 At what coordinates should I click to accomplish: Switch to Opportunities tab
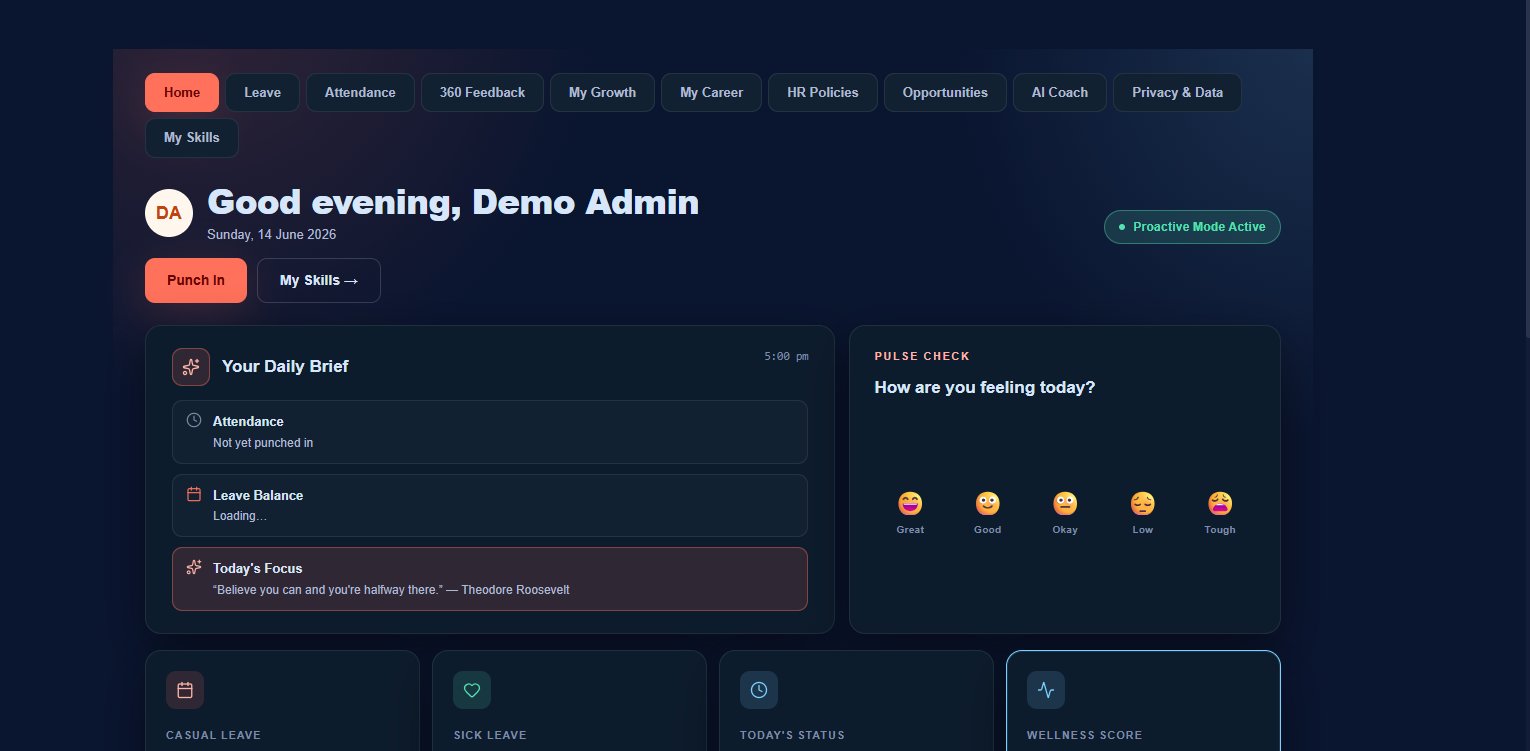pyautogui.click(x=945, y=92)
